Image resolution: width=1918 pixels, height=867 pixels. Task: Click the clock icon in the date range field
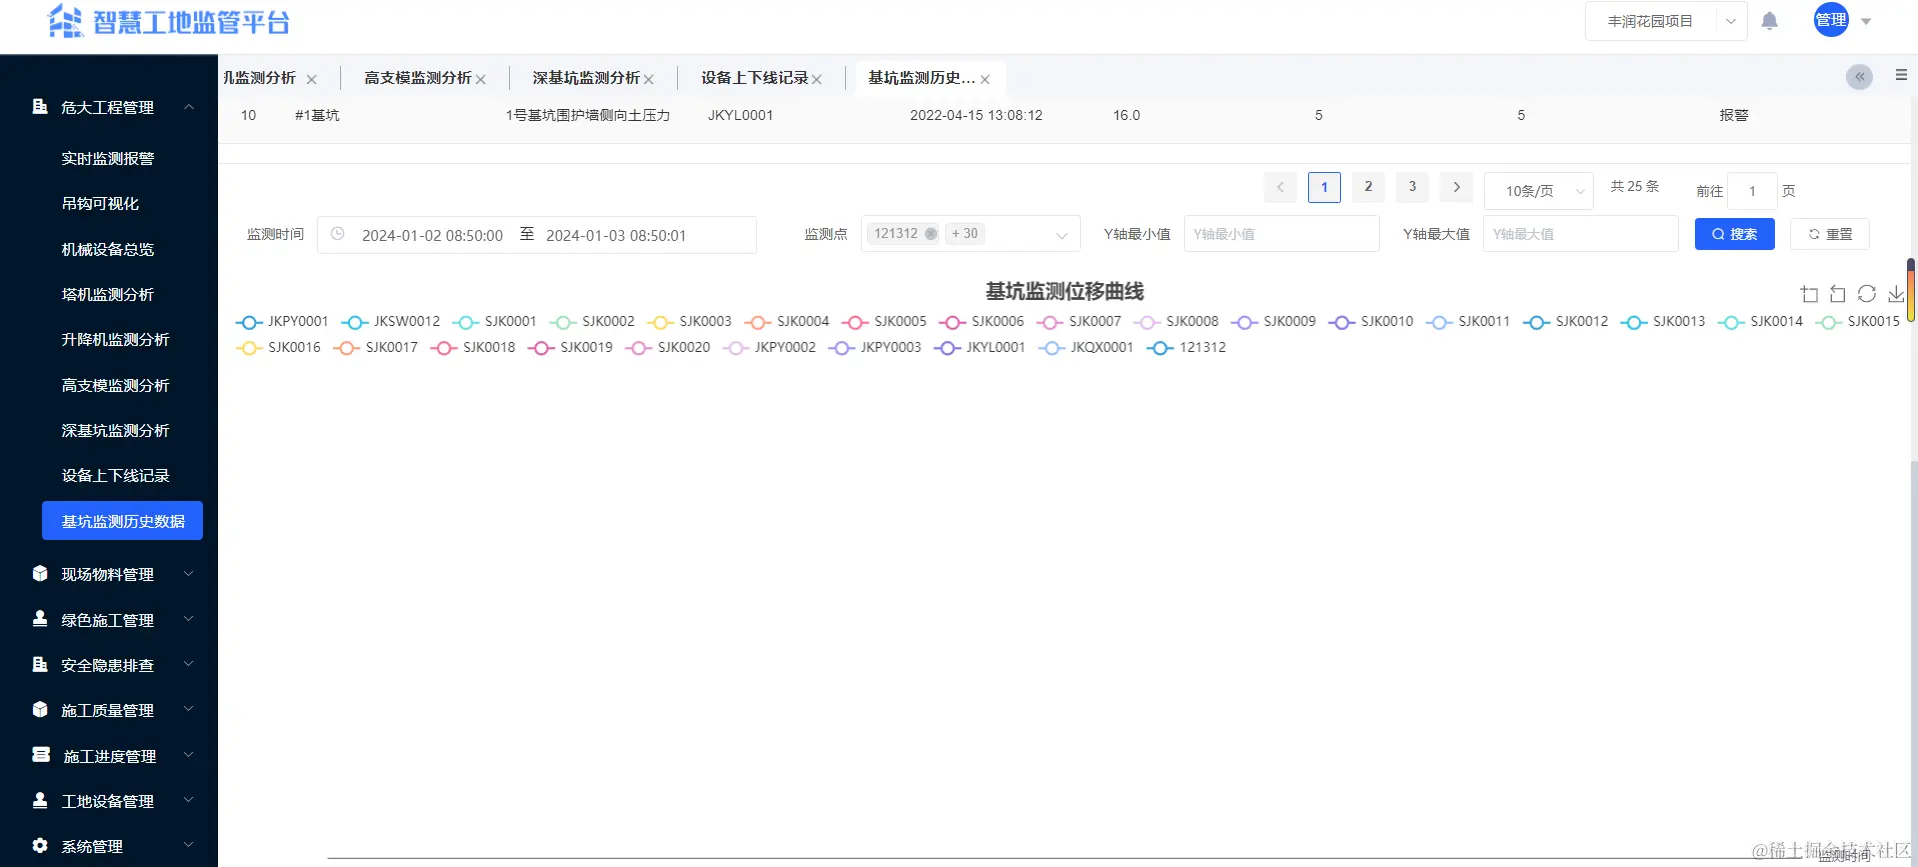pyautogui.click(x=338, y=234)
